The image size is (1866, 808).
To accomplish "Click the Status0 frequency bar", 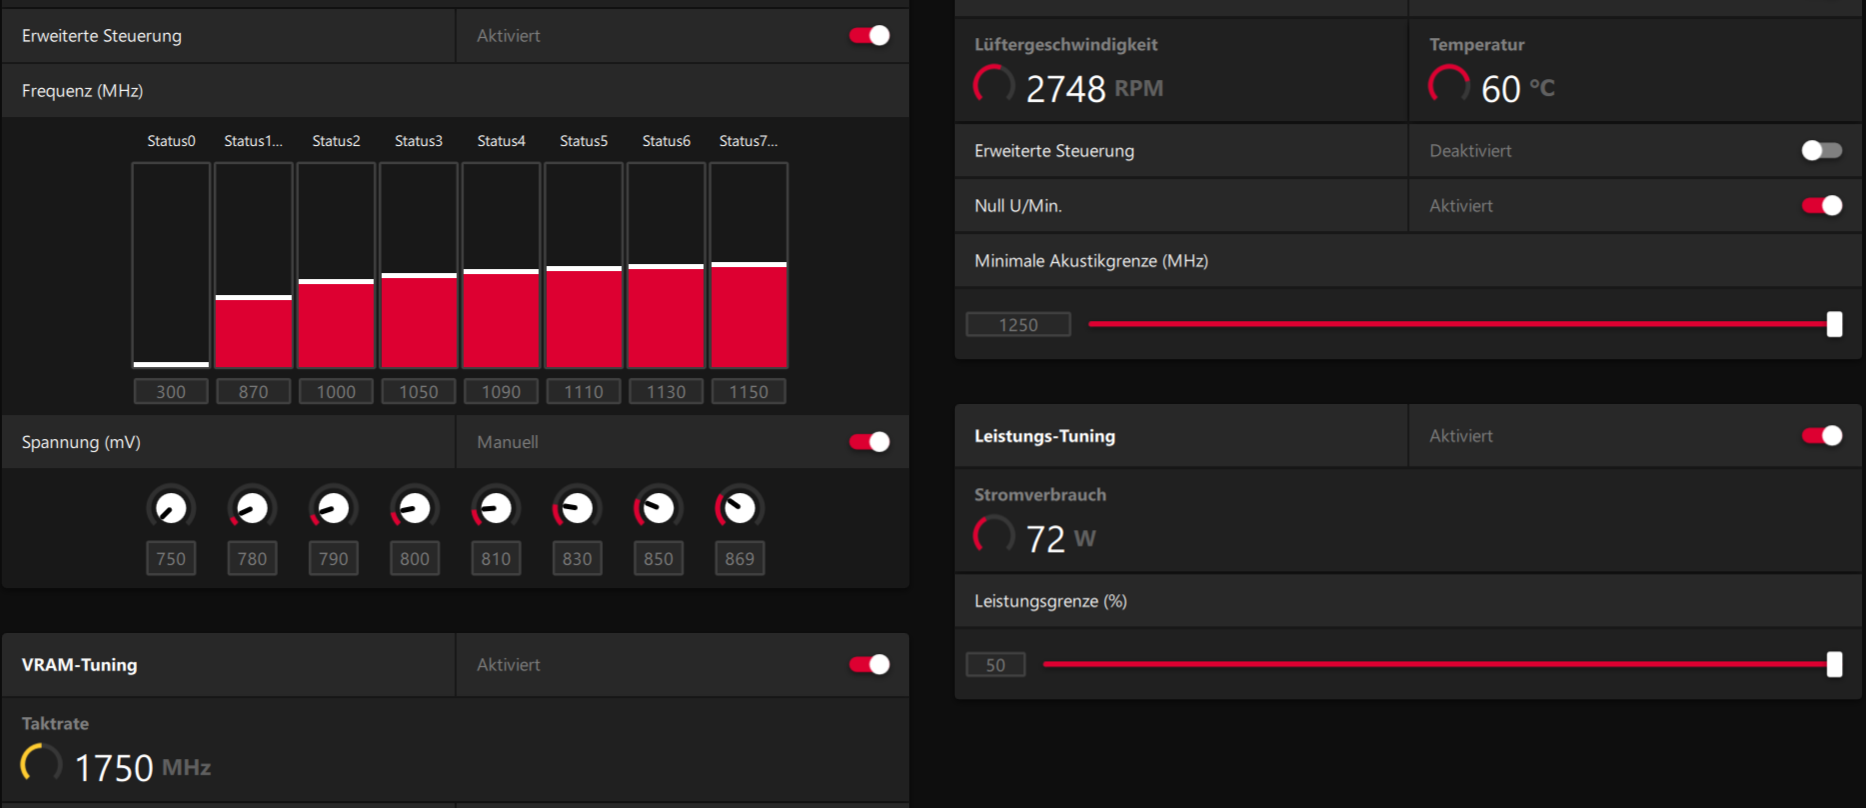I will [171, 266].
